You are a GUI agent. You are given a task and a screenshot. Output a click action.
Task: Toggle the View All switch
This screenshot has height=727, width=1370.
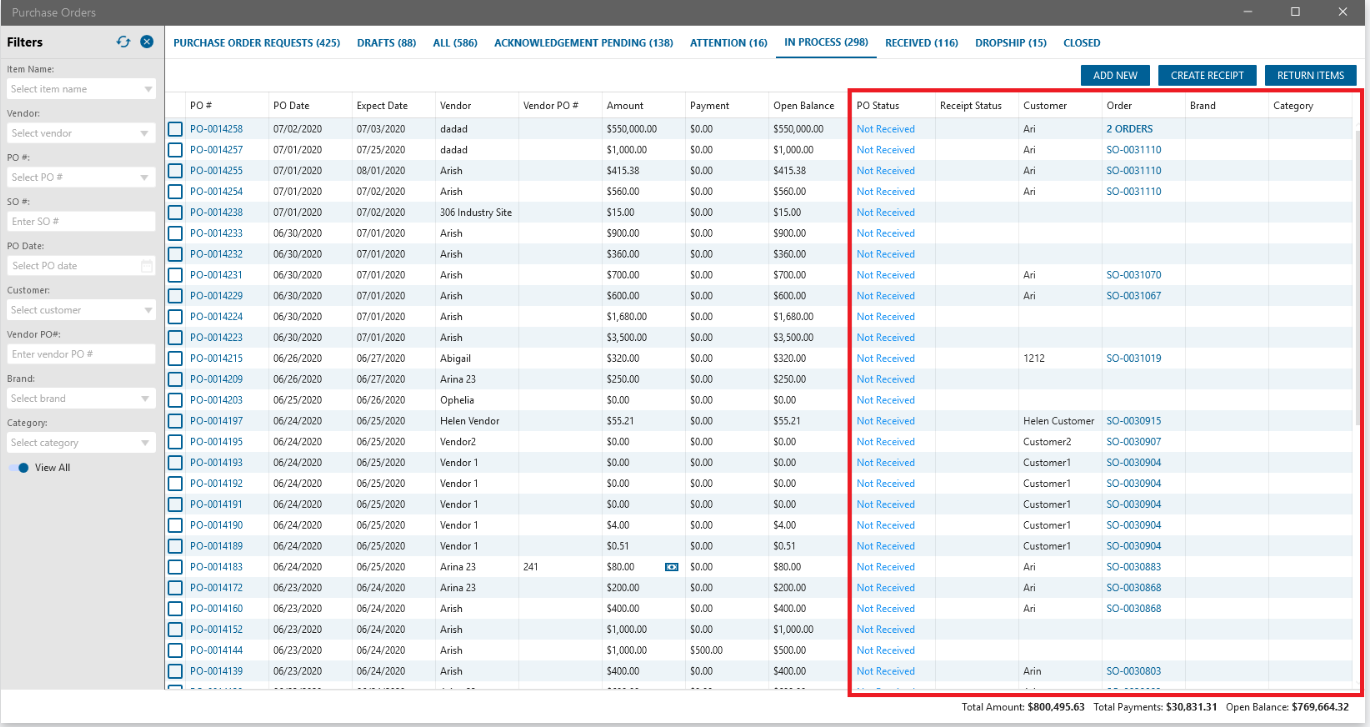click(19, 468)
